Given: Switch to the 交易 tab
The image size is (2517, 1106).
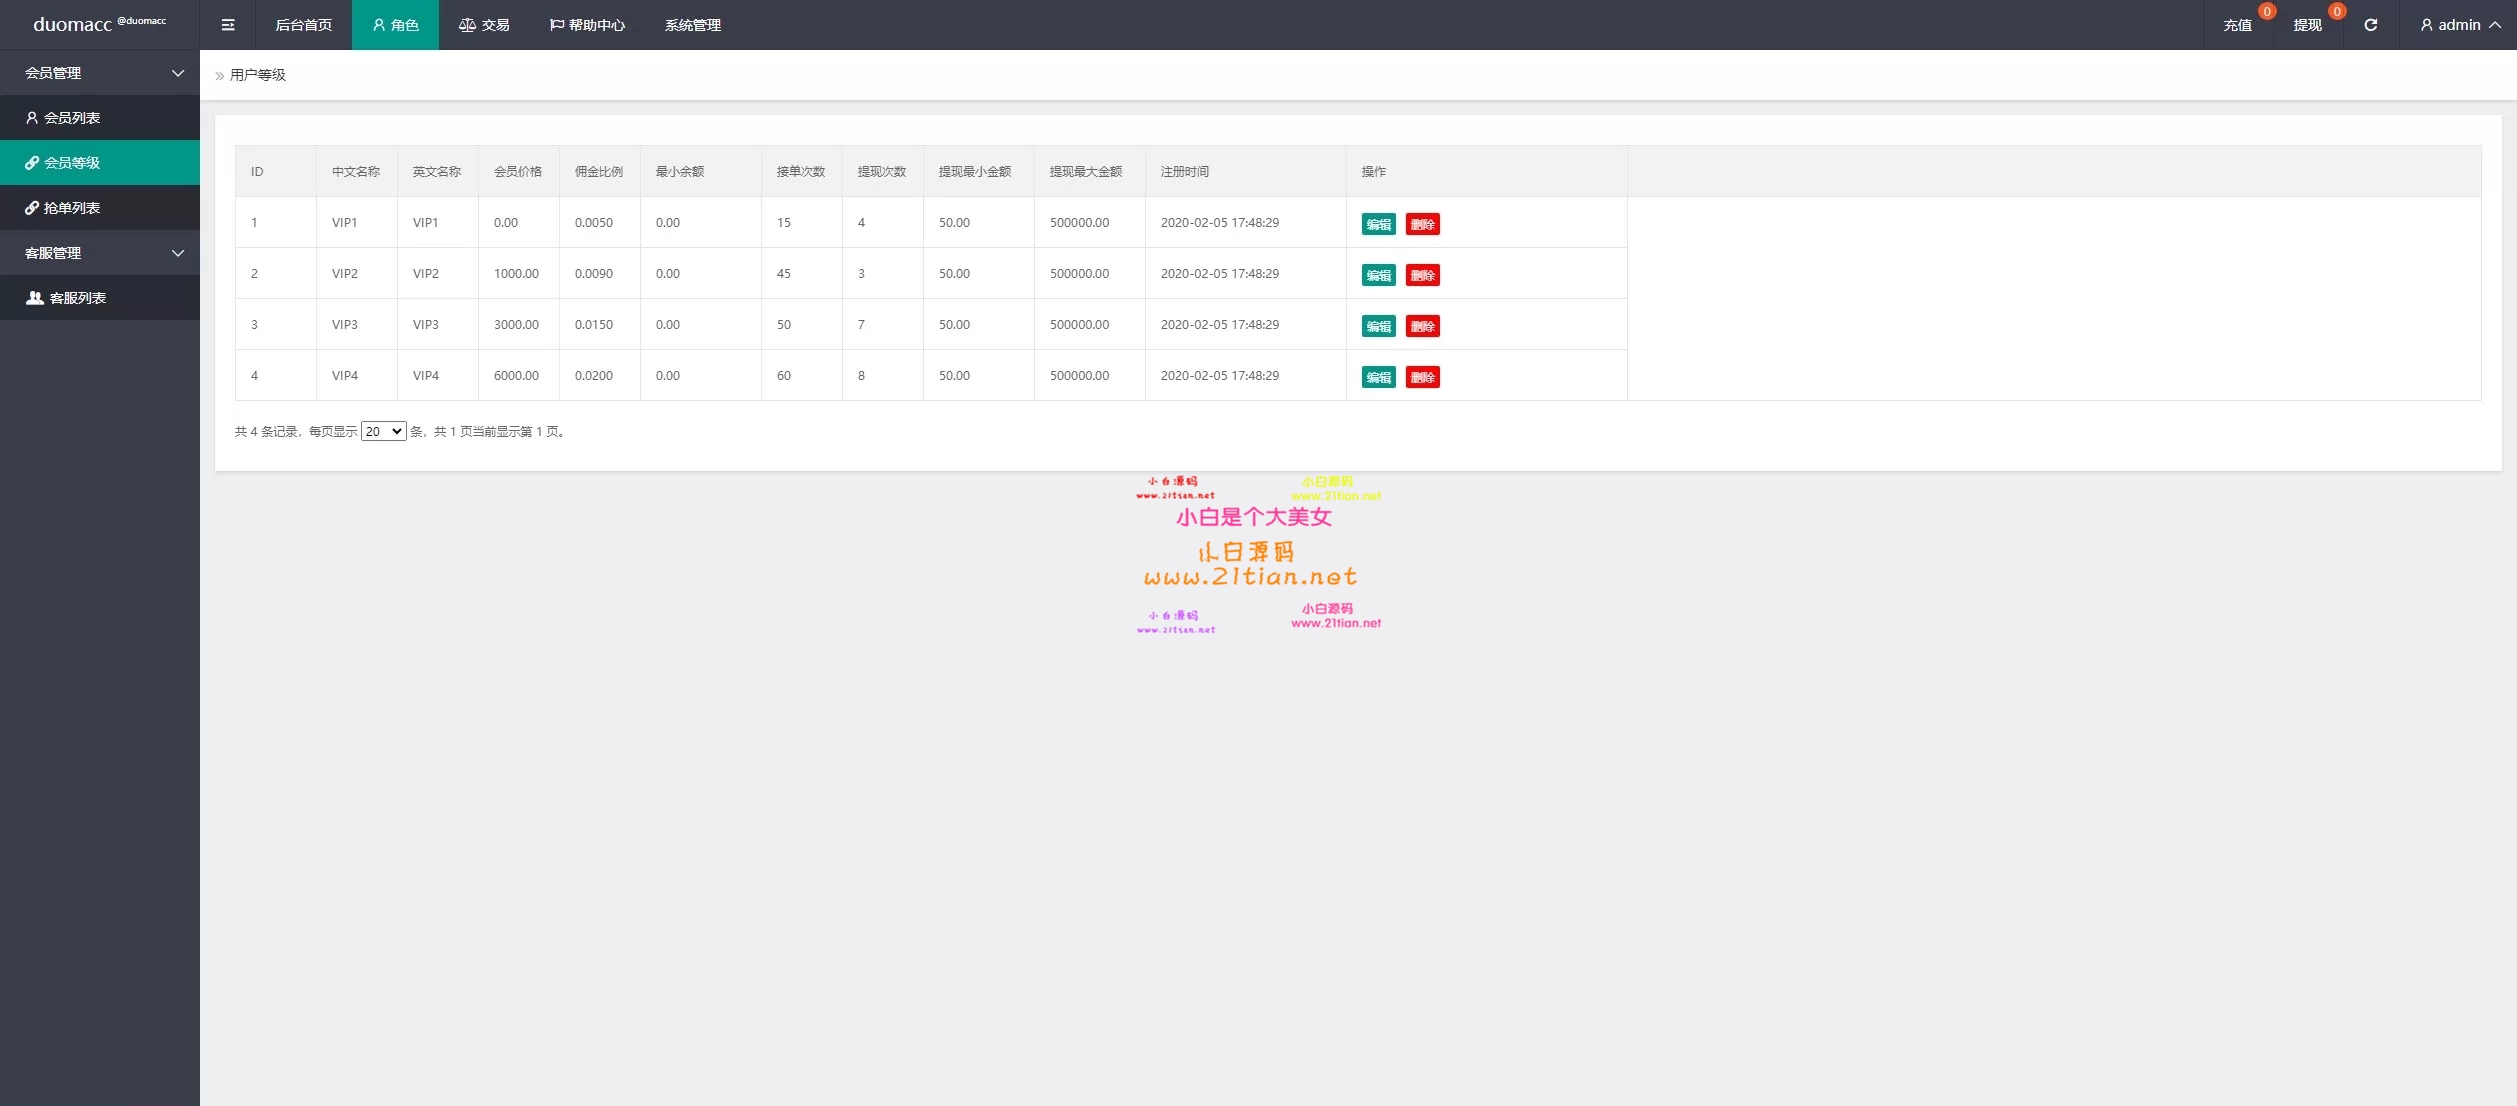Looking at the screenshot, I should click(x=484, y=25).
